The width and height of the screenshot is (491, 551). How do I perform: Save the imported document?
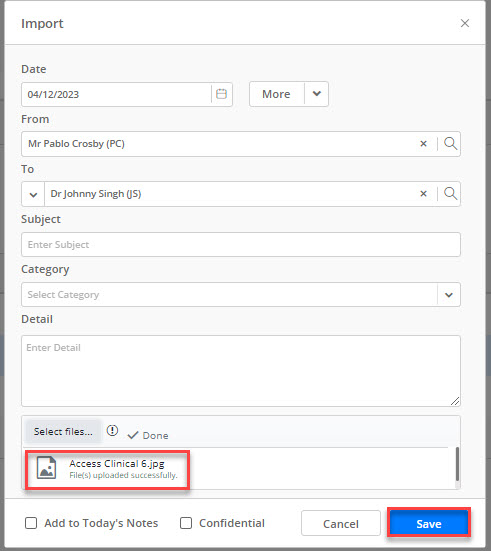coord(429,523)
